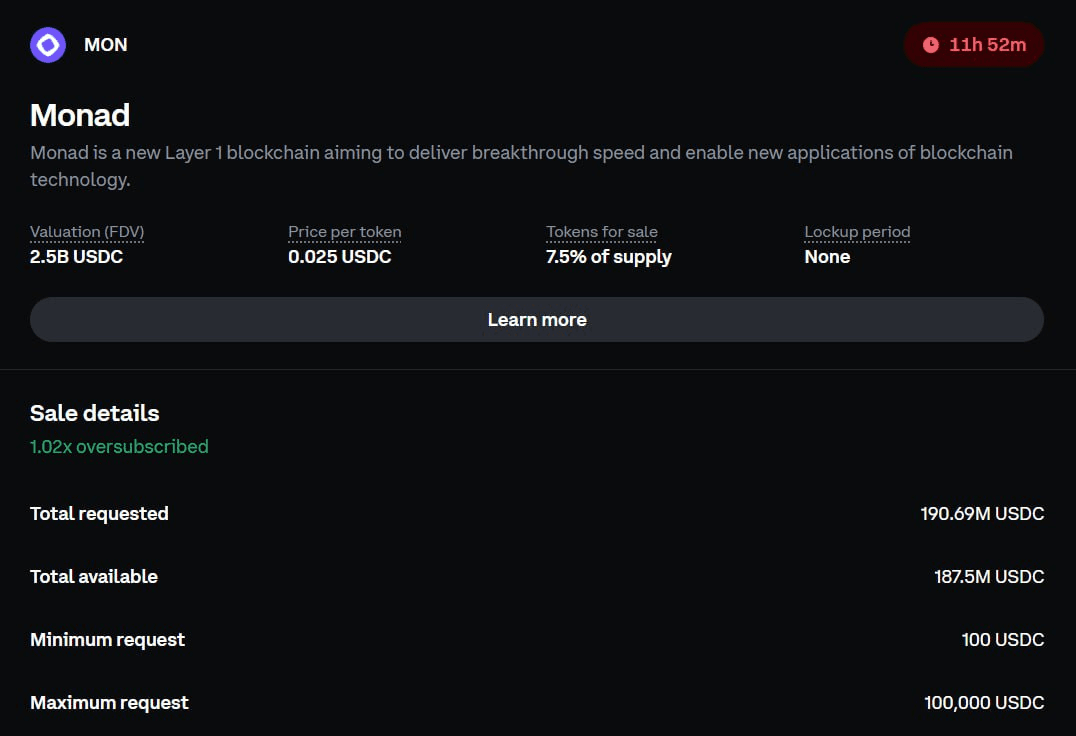
Task: Click the Tokens for sale label
Action: click(602, 232)
